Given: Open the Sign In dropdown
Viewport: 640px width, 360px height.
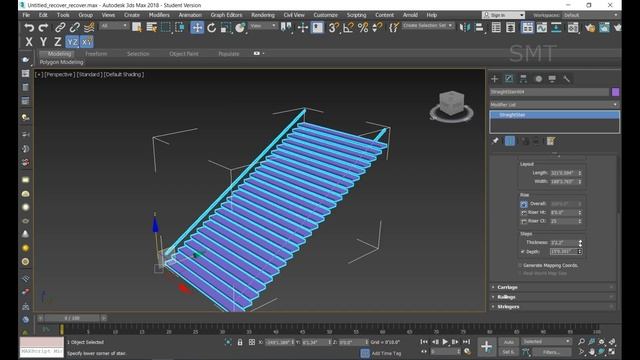Looking at the screenshot, I should pyautogui.click(x=504, y=15).
